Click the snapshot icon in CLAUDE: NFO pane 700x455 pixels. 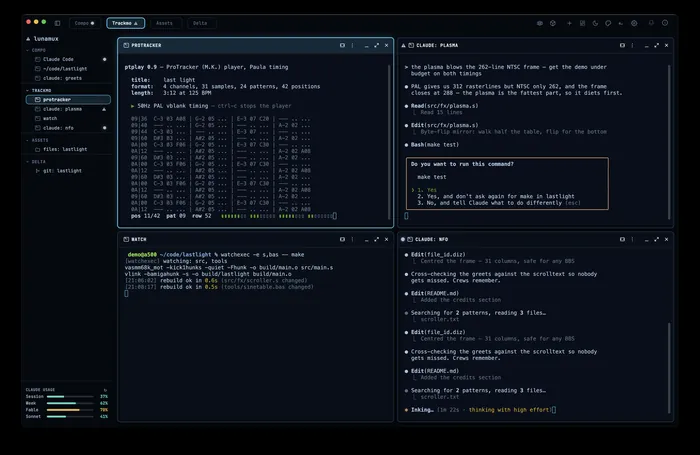coord(622,239)
